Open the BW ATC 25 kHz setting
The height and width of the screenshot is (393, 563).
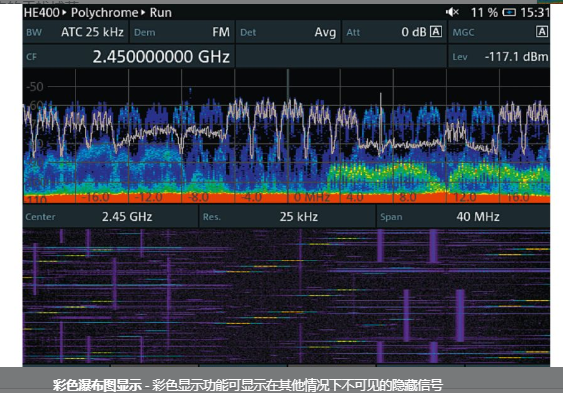tap(75, 32)
